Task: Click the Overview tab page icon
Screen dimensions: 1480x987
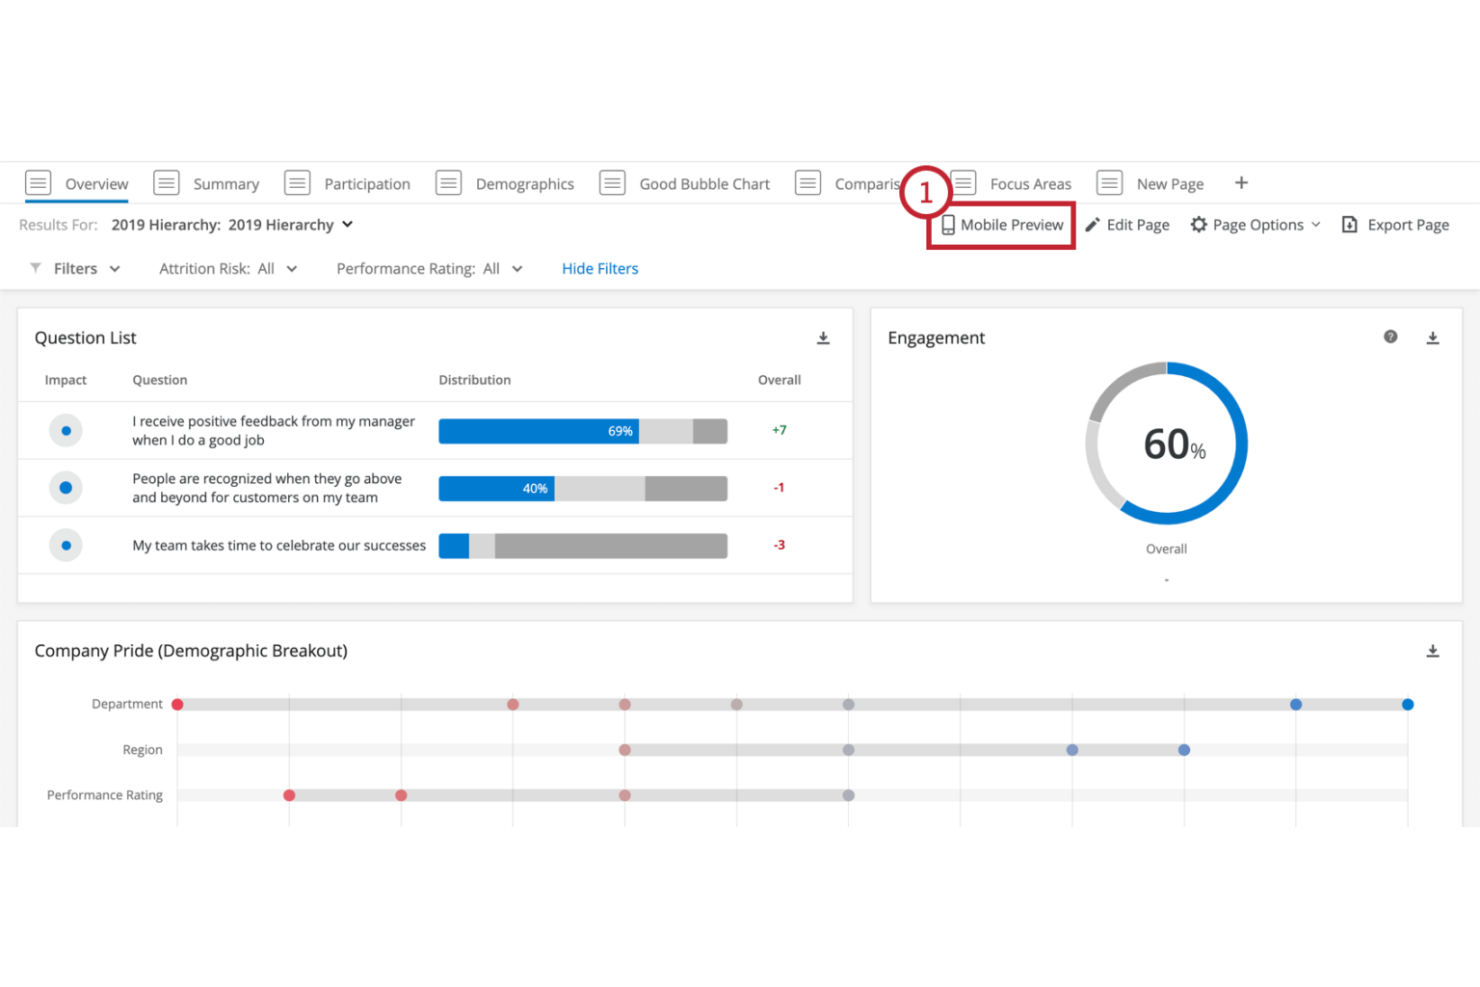Action: [x=38, y=183]
